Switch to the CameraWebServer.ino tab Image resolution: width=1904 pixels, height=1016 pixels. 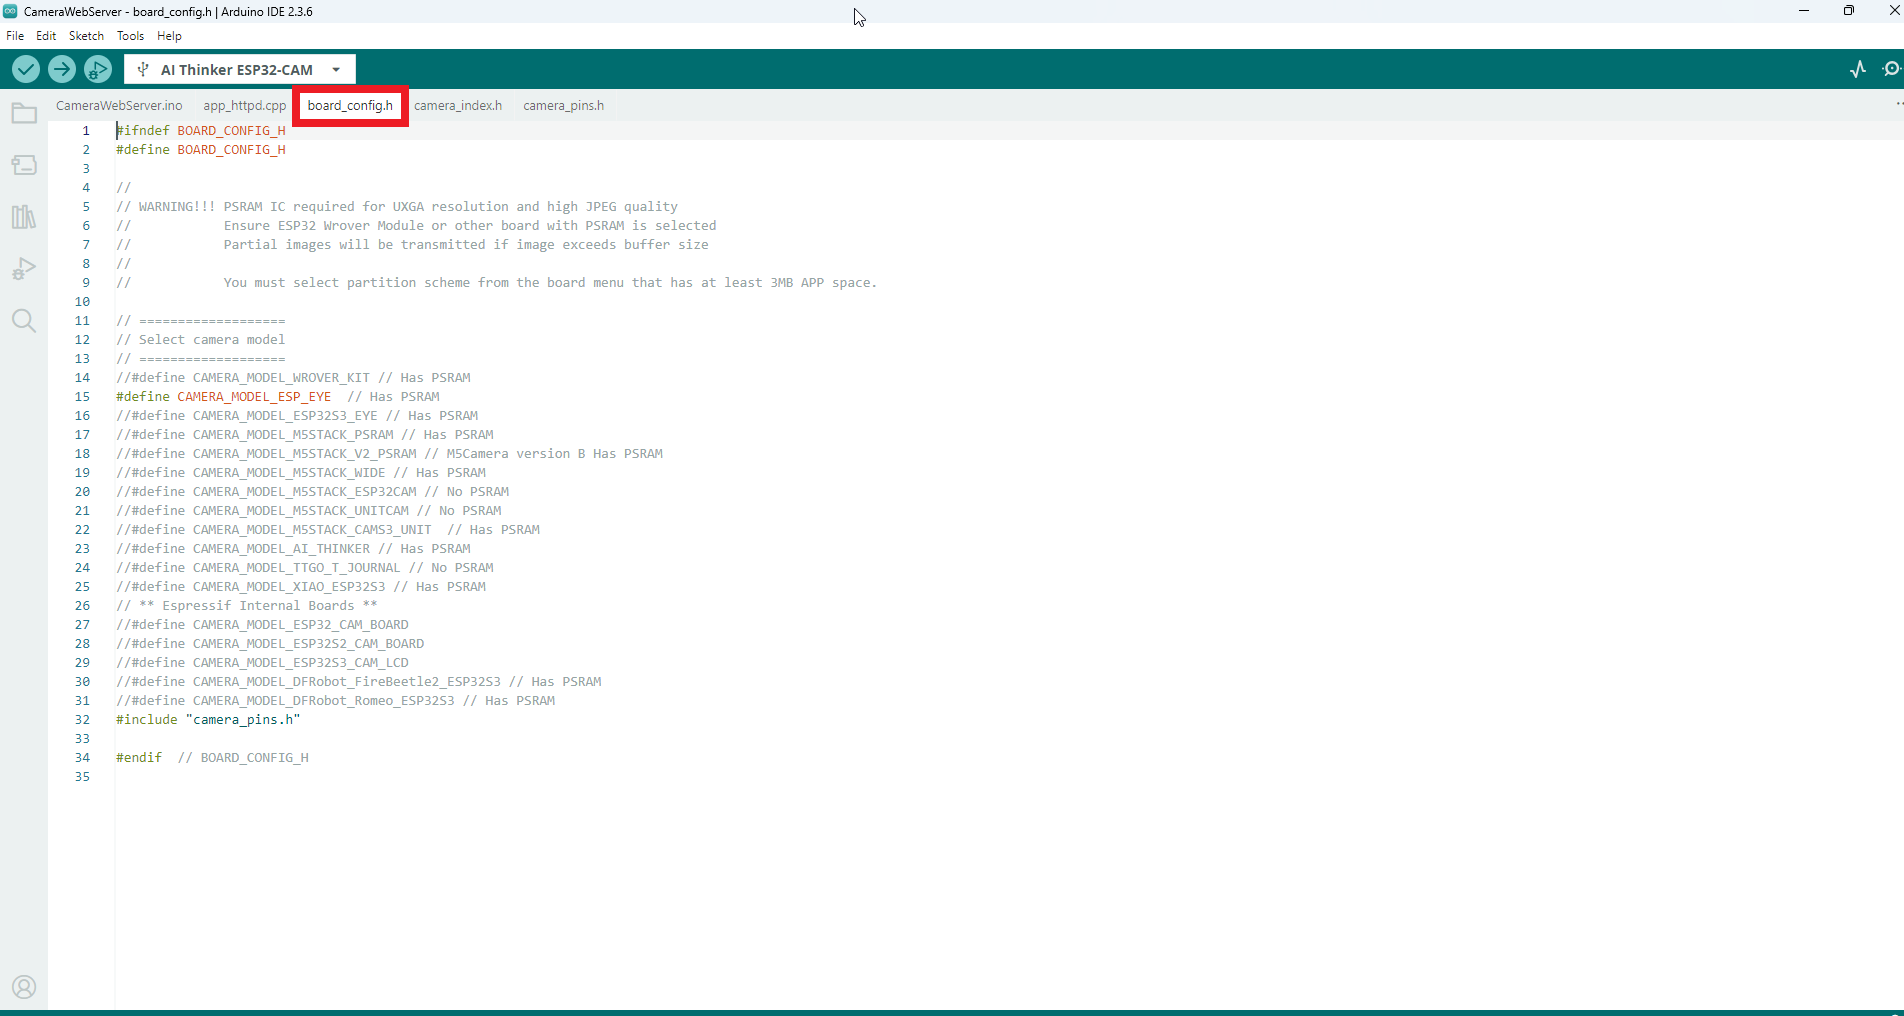(119, 106)
